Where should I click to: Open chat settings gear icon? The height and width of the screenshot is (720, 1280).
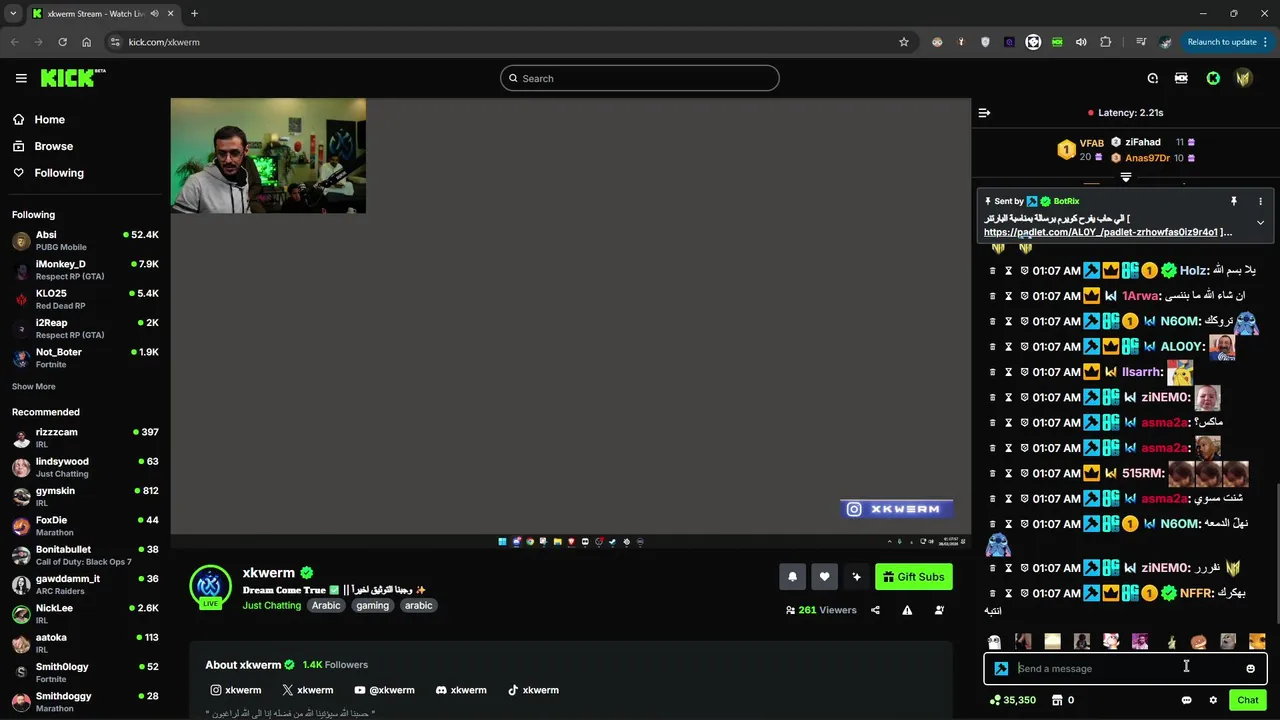(1213, 700)
